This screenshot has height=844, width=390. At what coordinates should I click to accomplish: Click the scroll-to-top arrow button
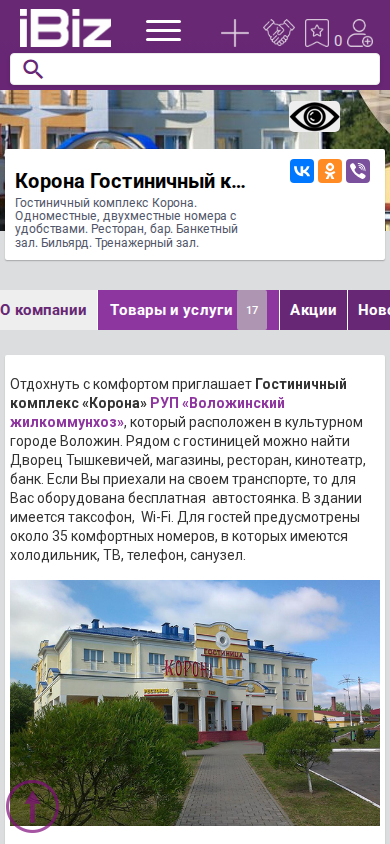(x=32, y=806)
